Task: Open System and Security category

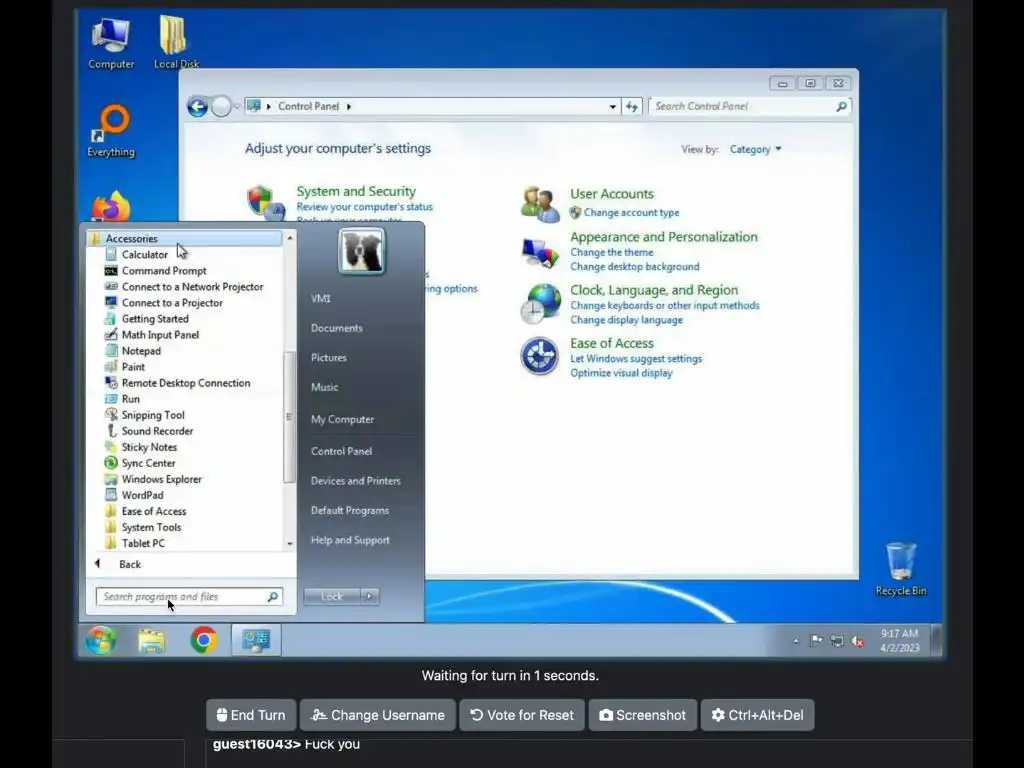Action: 356,191
